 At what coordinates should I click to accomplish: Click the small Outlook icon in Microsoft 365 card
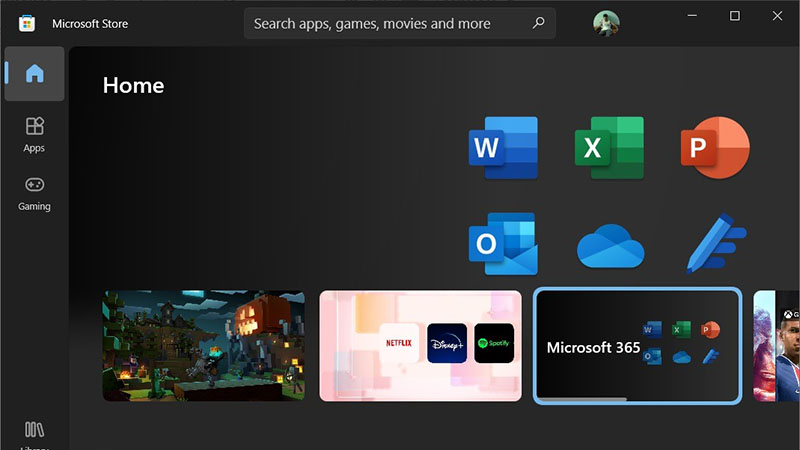coord(653,356)
